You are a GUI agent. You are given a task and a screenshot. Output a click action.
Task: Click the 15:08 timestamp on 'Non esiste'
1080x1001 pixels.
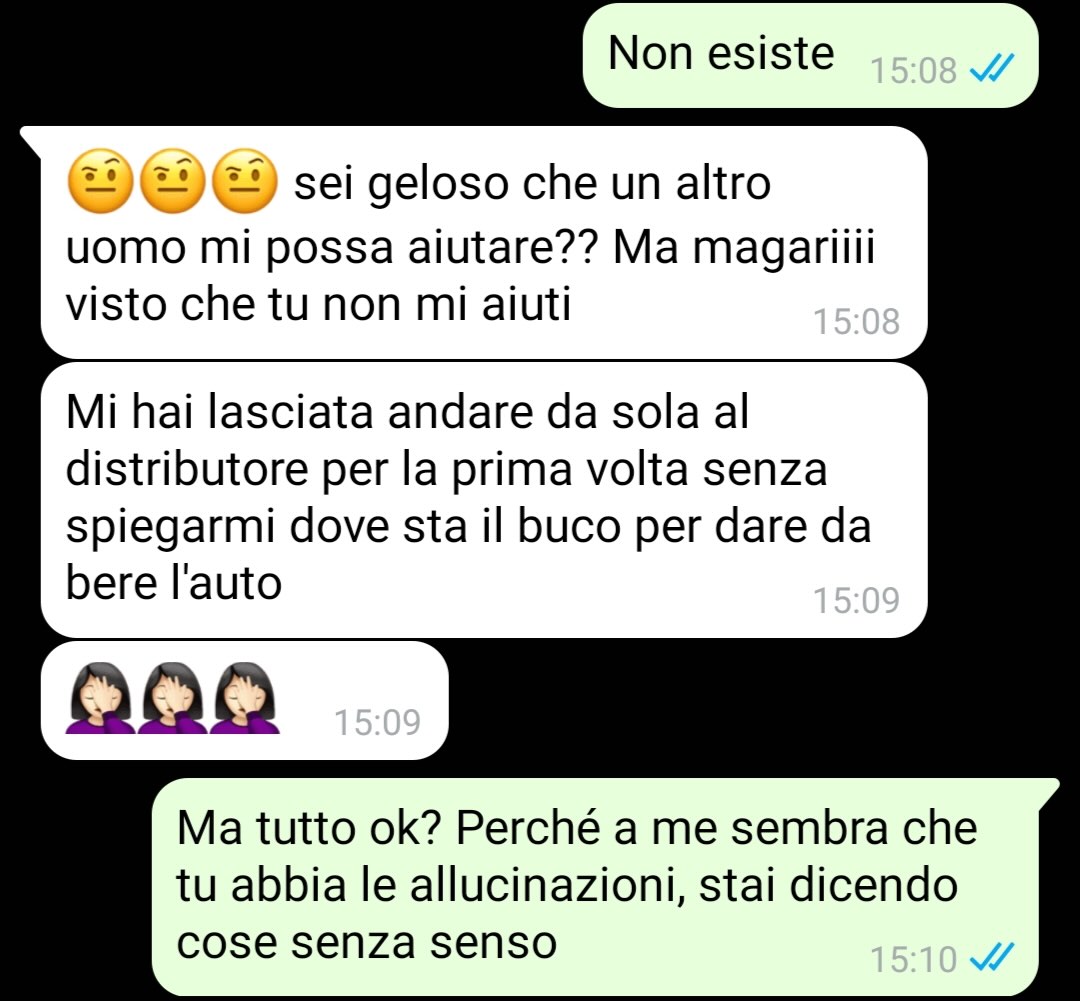[x=913, y=70]
